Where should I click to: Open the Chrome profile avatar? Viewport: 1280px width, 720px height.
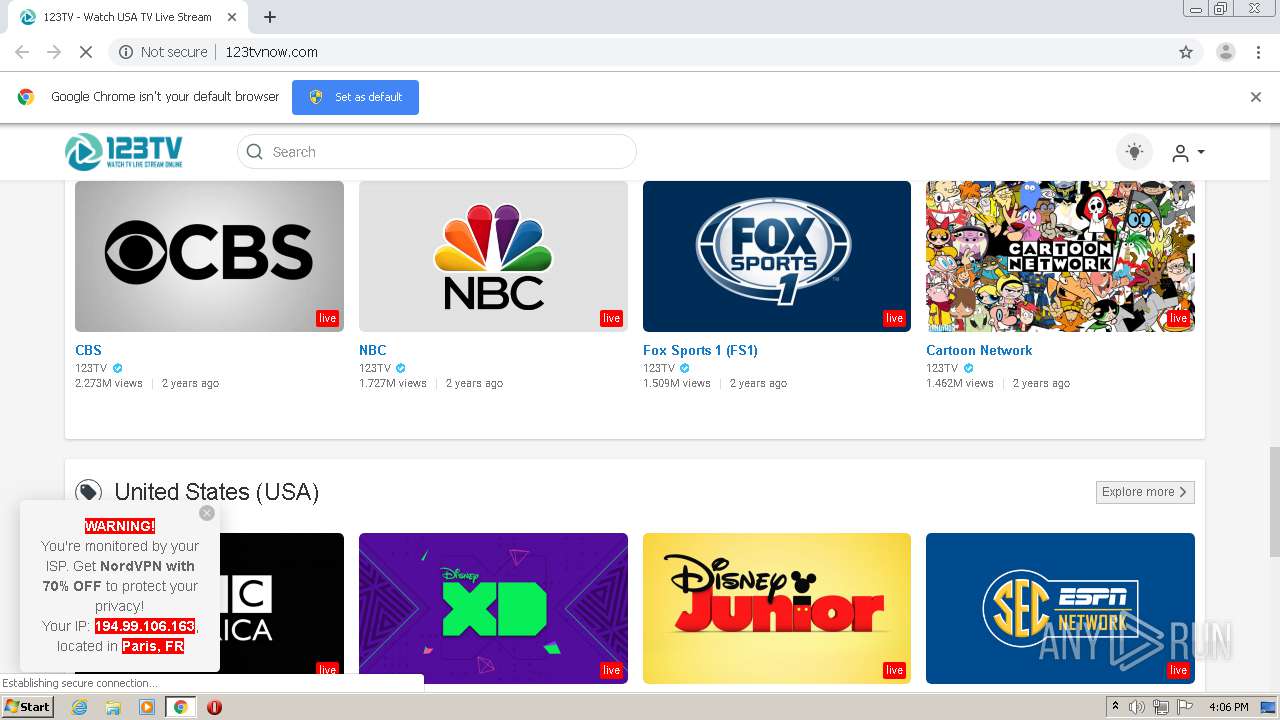[x=1226, y=52]
